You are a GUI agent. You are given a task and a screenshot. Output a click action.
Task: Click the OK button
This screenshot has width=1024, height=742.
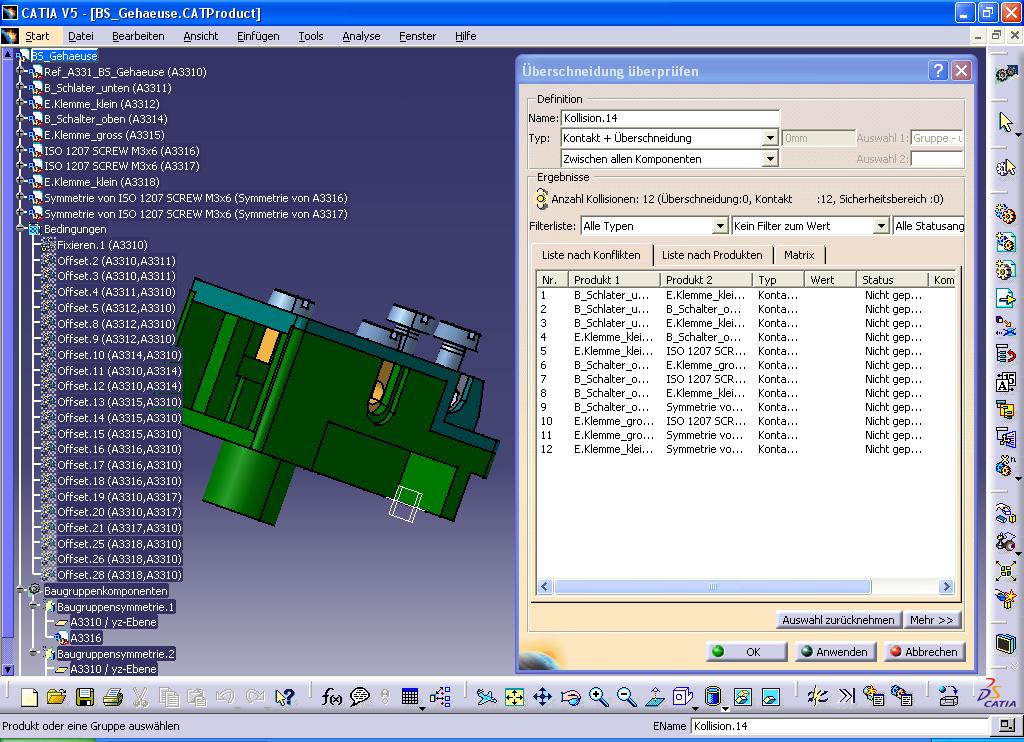click(746, 652)
